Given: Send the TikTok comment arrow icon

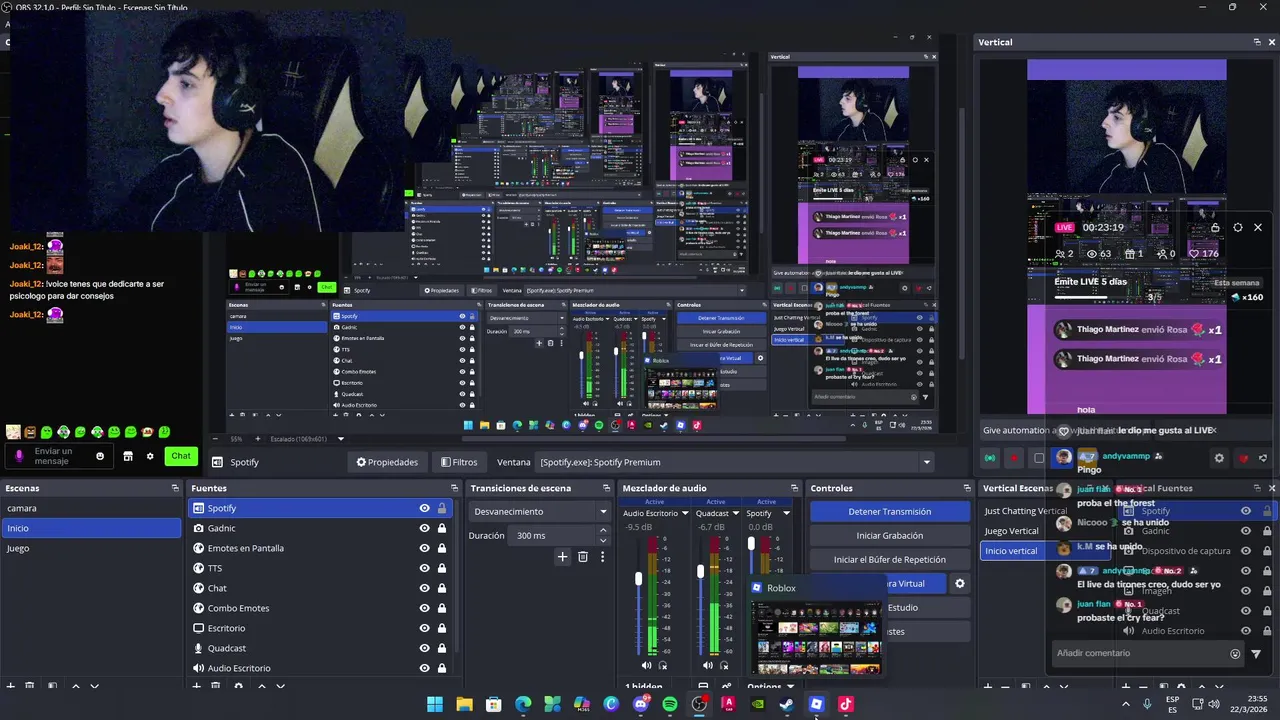Looking at the screenshot, I should click(1256, 654).
